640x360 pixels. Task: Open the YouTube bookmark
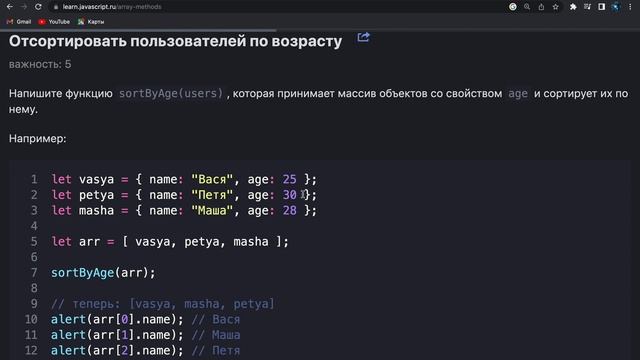tap(54, 22)
